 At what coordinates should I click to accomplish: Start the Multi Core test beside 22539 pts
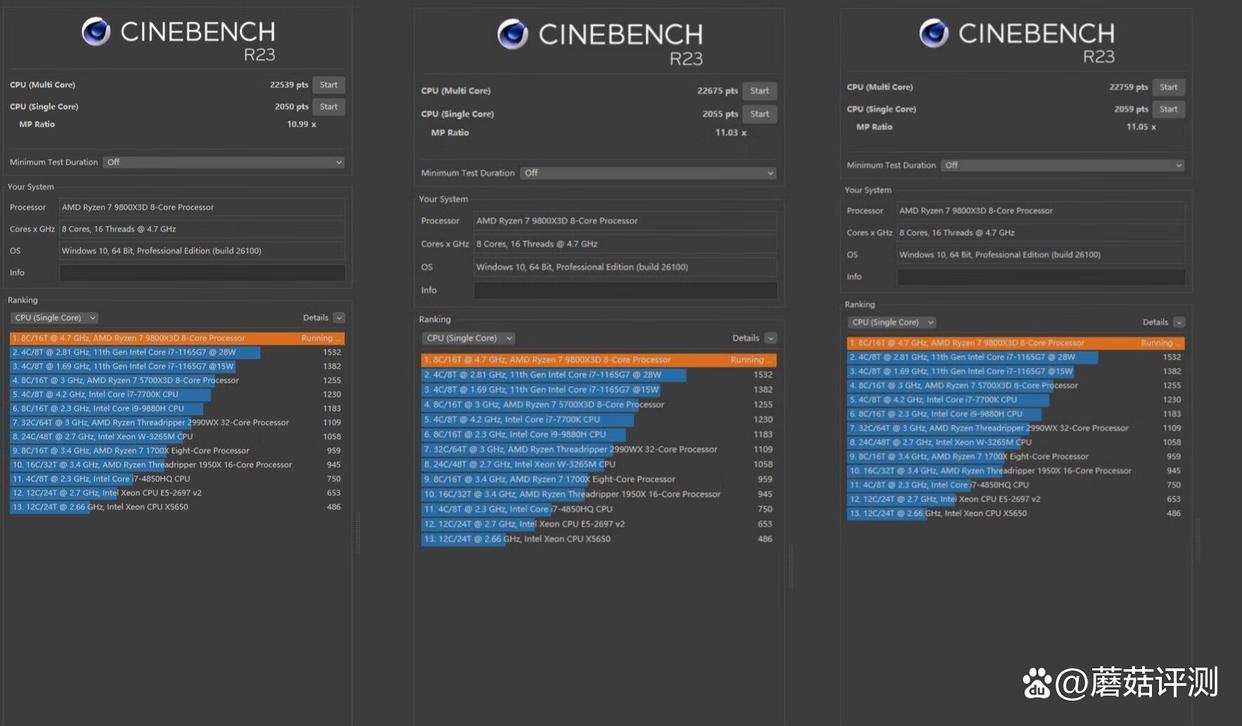[x=329, y=85]
